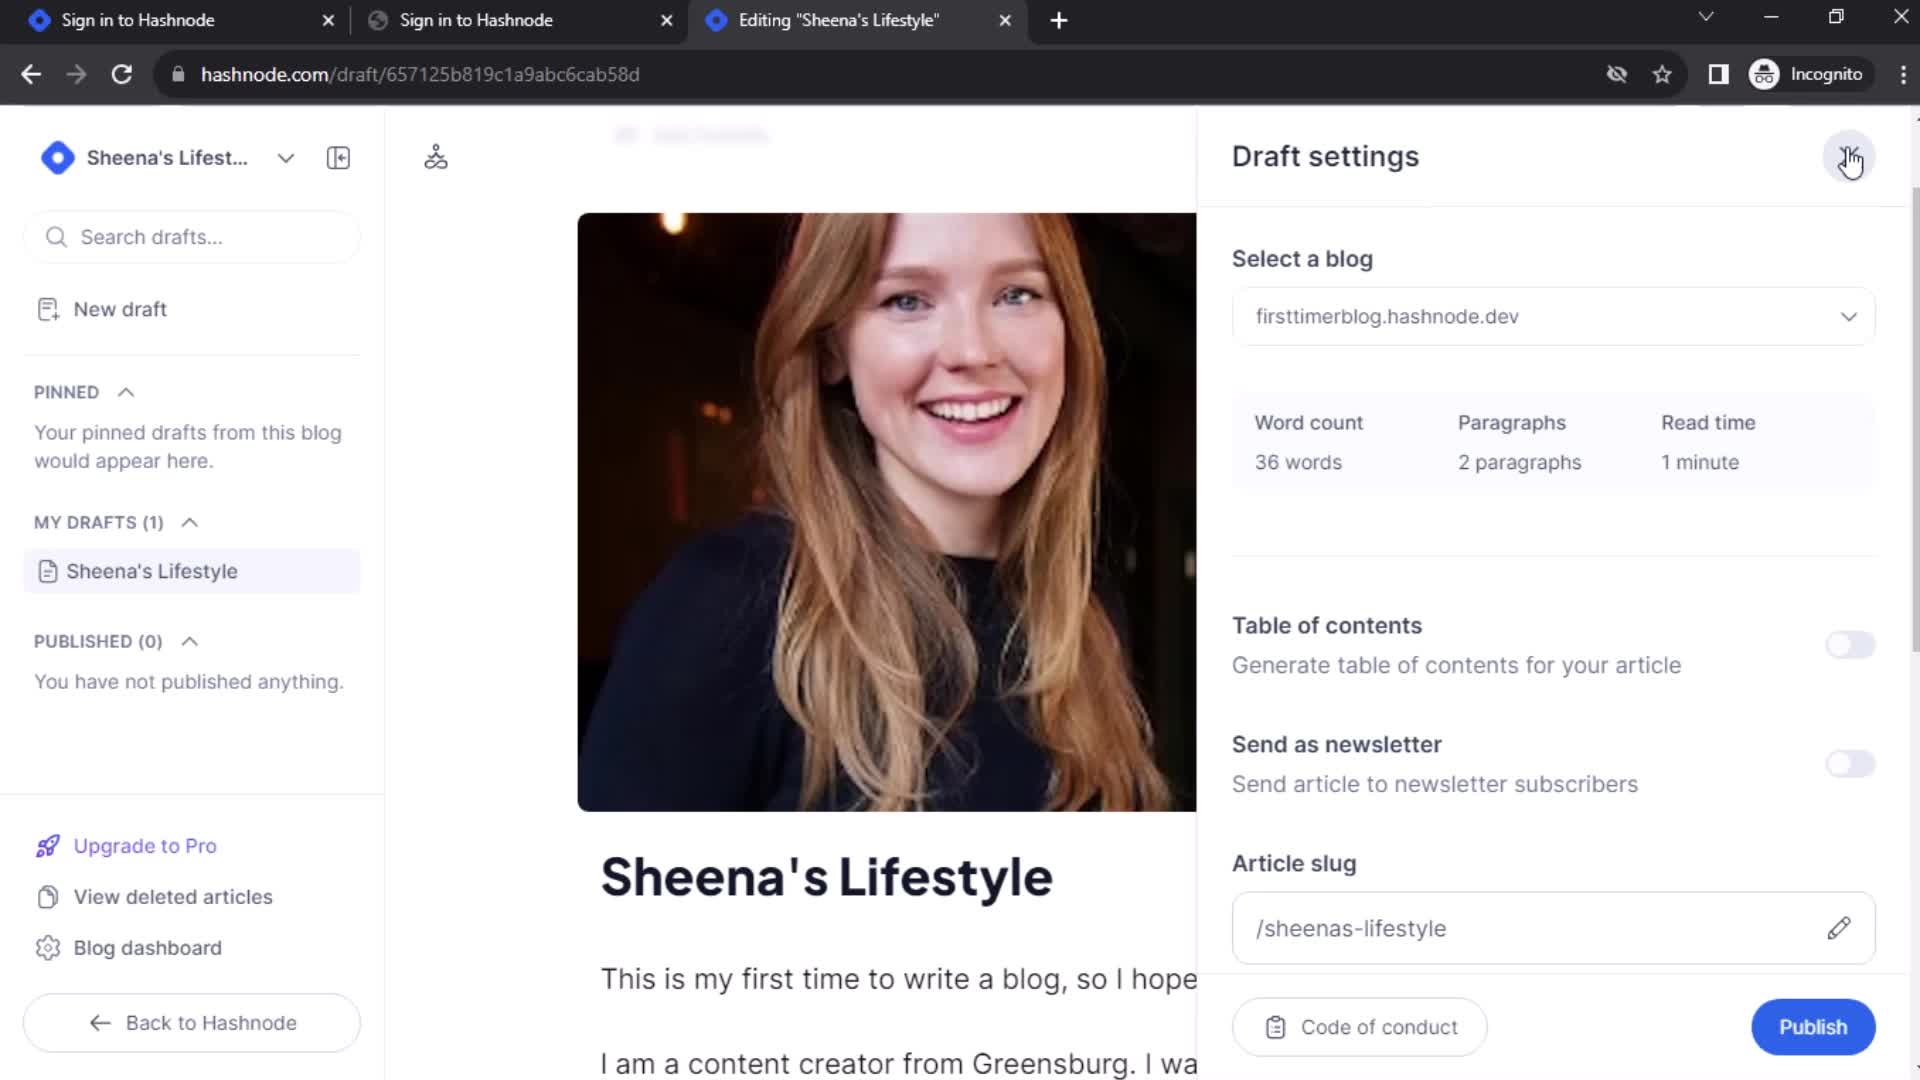Image resolution: width=1920 pixels, height=1080 pixels.
Task: Click the Upgrade to Pro rocket icon
Action: coord(48,846)
